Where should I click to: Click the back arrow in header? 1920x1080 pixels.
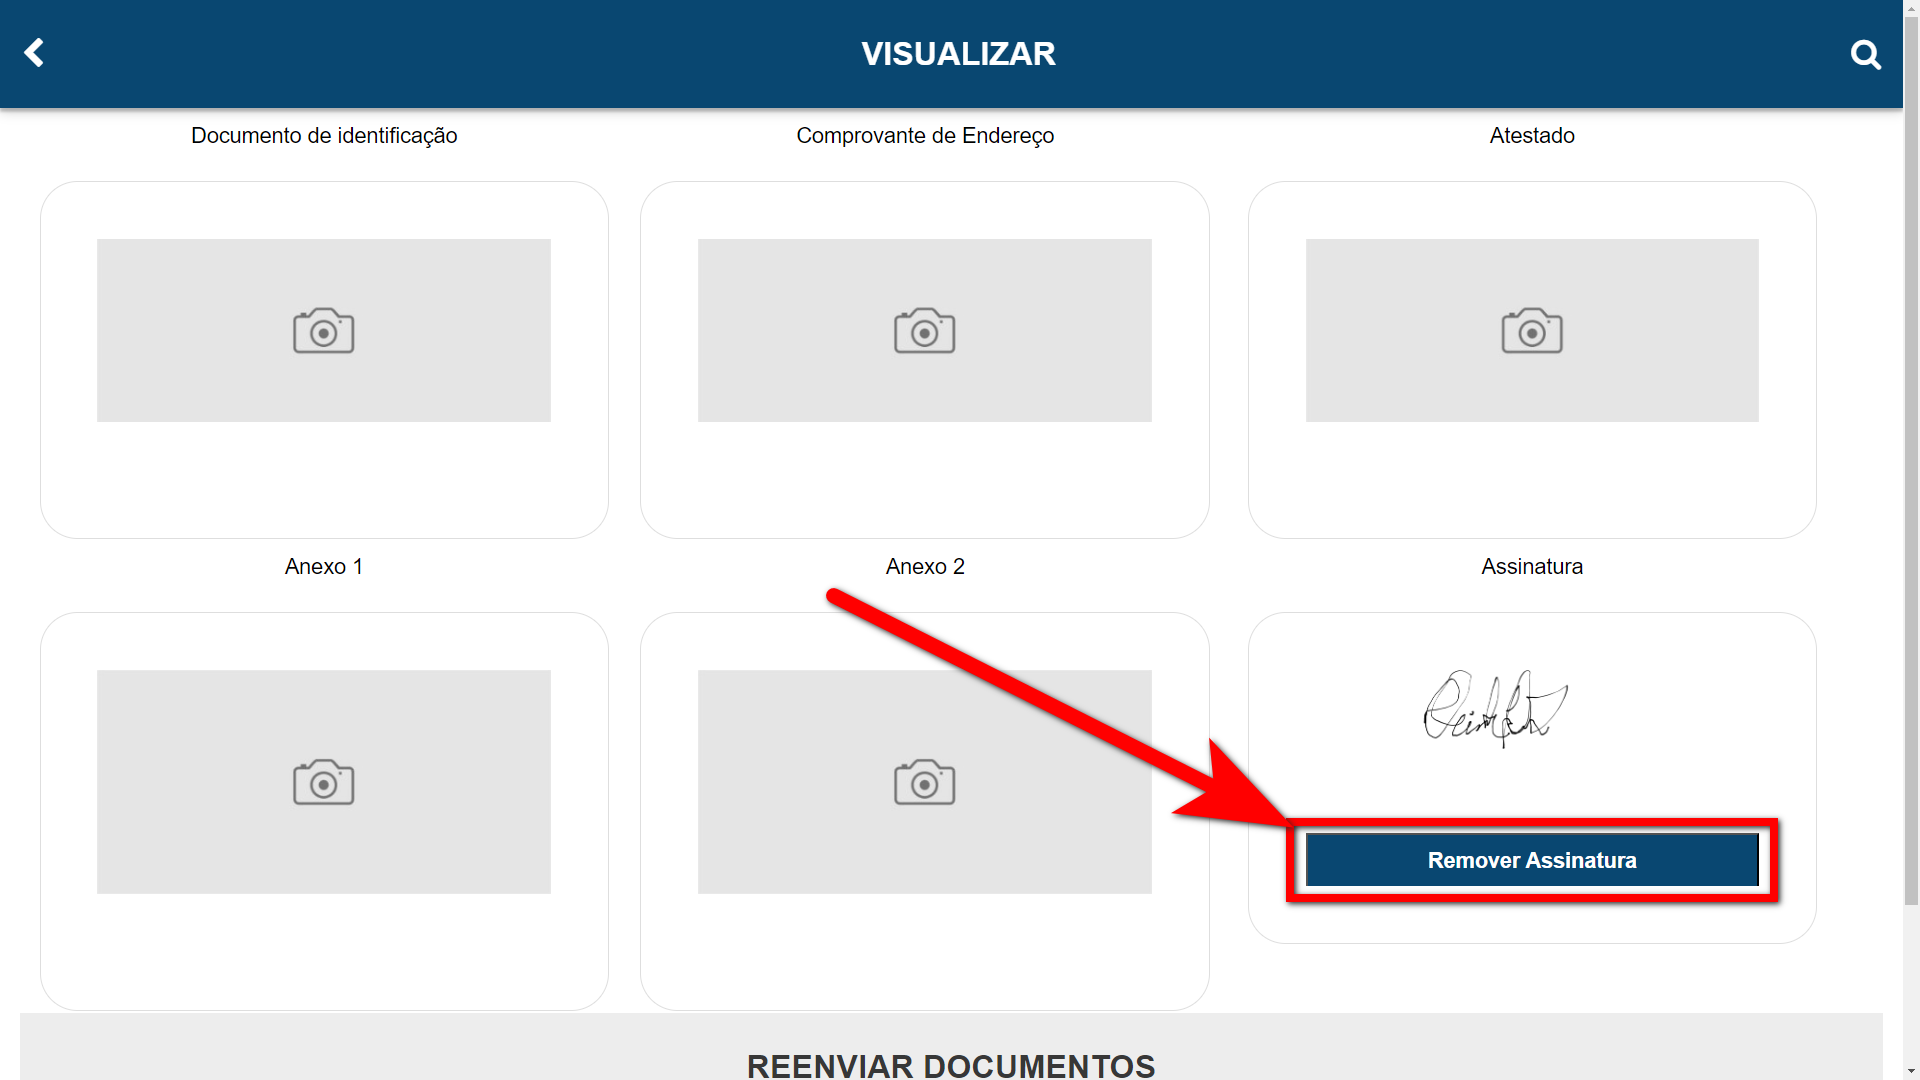(34, 53)
